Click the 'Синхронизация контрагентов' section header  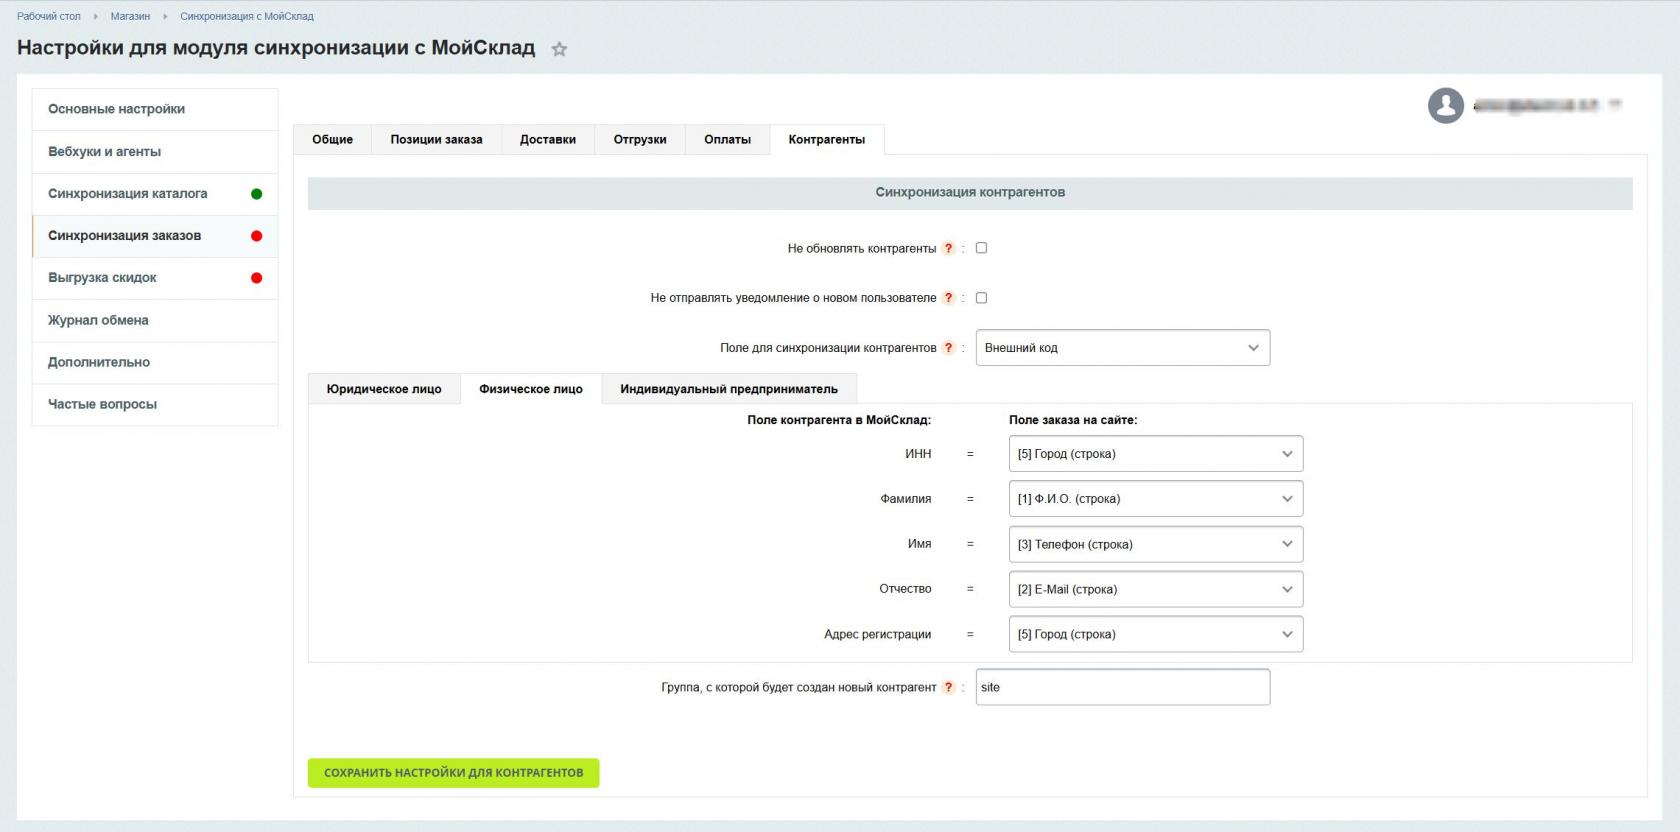click(970, 193)
